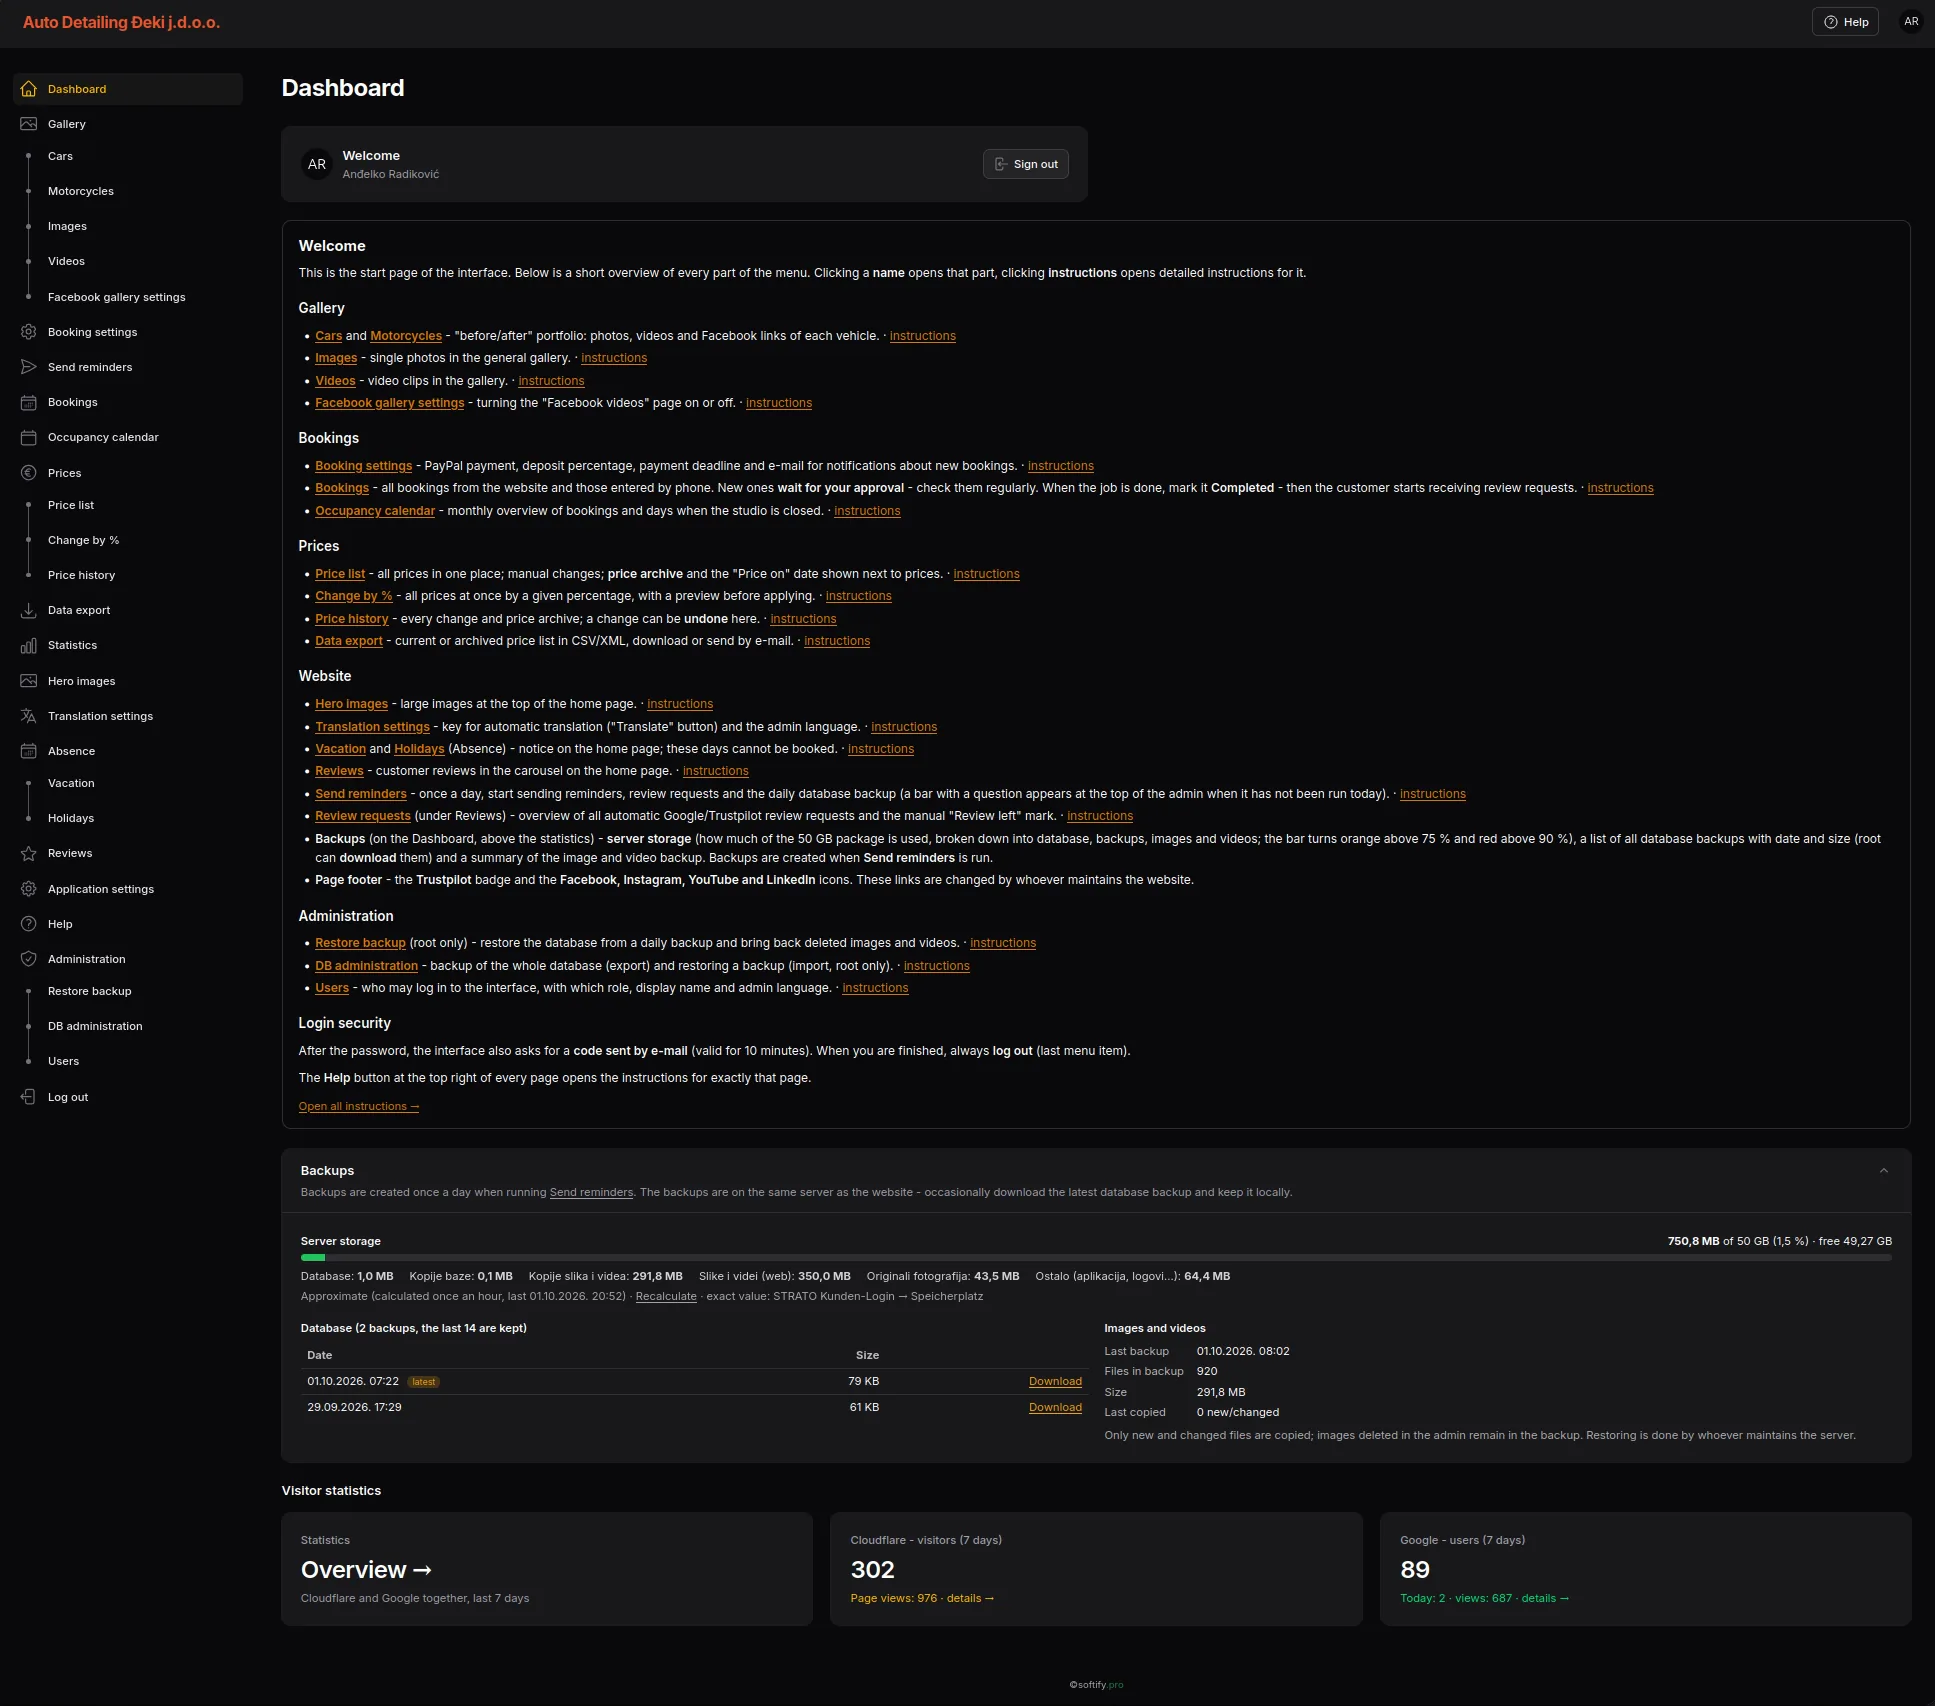Click the AR avatar in top right
The width and height of the screenshot is (1935, 1706).
pyautogui.click(x=1911, y=22)
